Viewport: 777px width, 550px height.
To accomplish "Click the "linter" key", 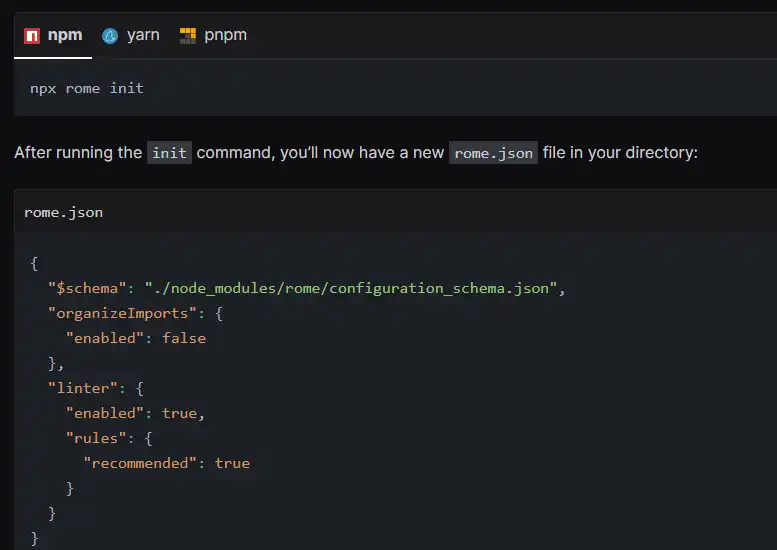I will click(x=82, y=388).
